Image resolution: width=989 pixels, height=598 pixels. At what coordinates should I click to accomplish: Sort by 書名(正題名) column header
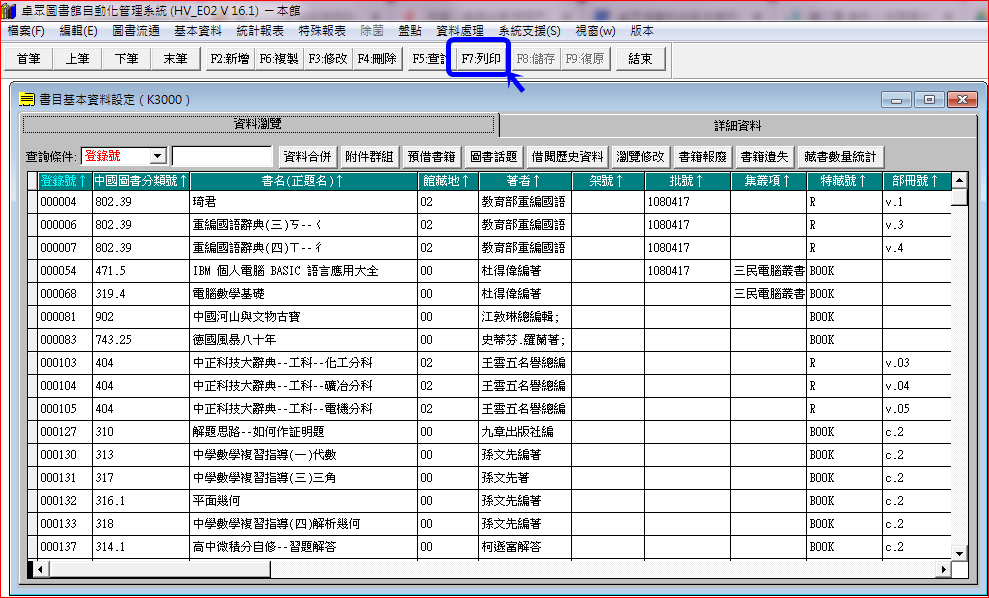[303, 181]
